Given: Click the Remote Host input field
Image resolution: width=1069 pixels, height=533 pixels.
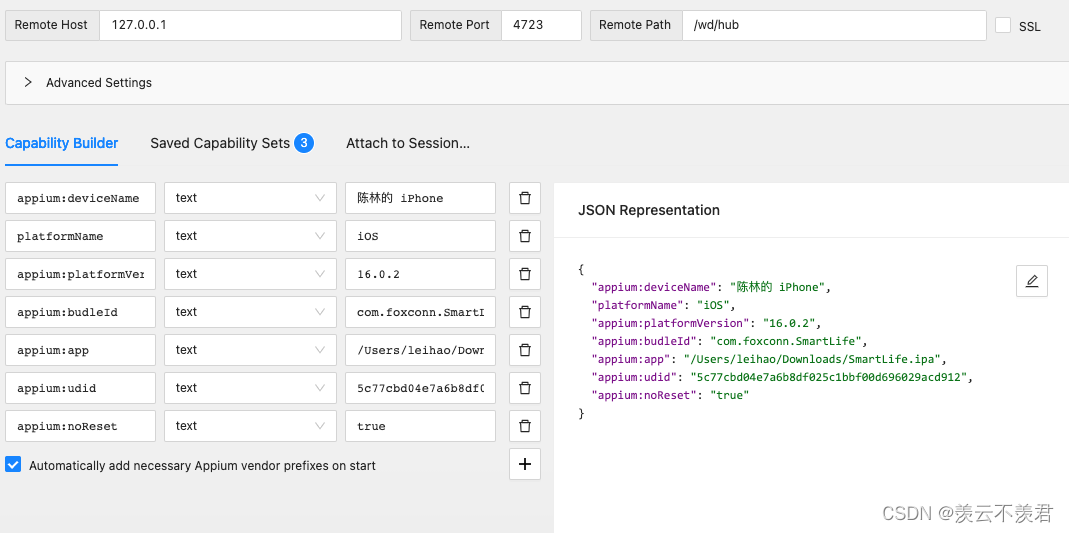Looking at the screenshot, I should coord(250,25).
